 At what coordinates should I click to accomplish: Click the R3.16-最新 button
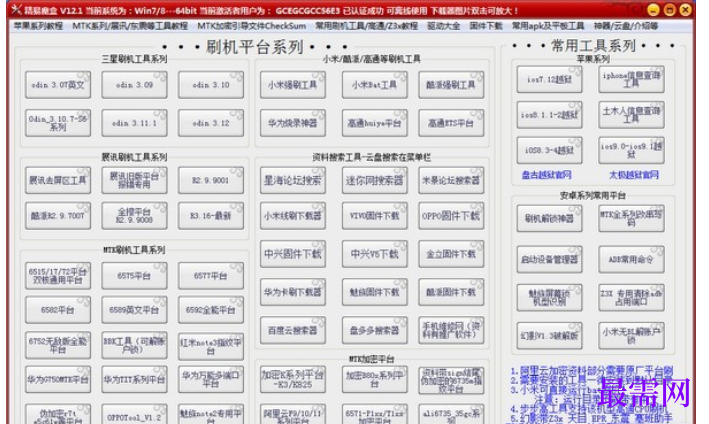pos(211,216)
